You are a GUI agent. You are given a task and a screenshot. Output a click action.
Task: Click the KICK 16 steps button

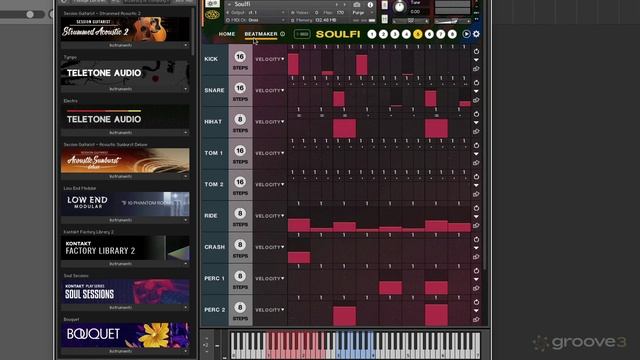(240, 57)
